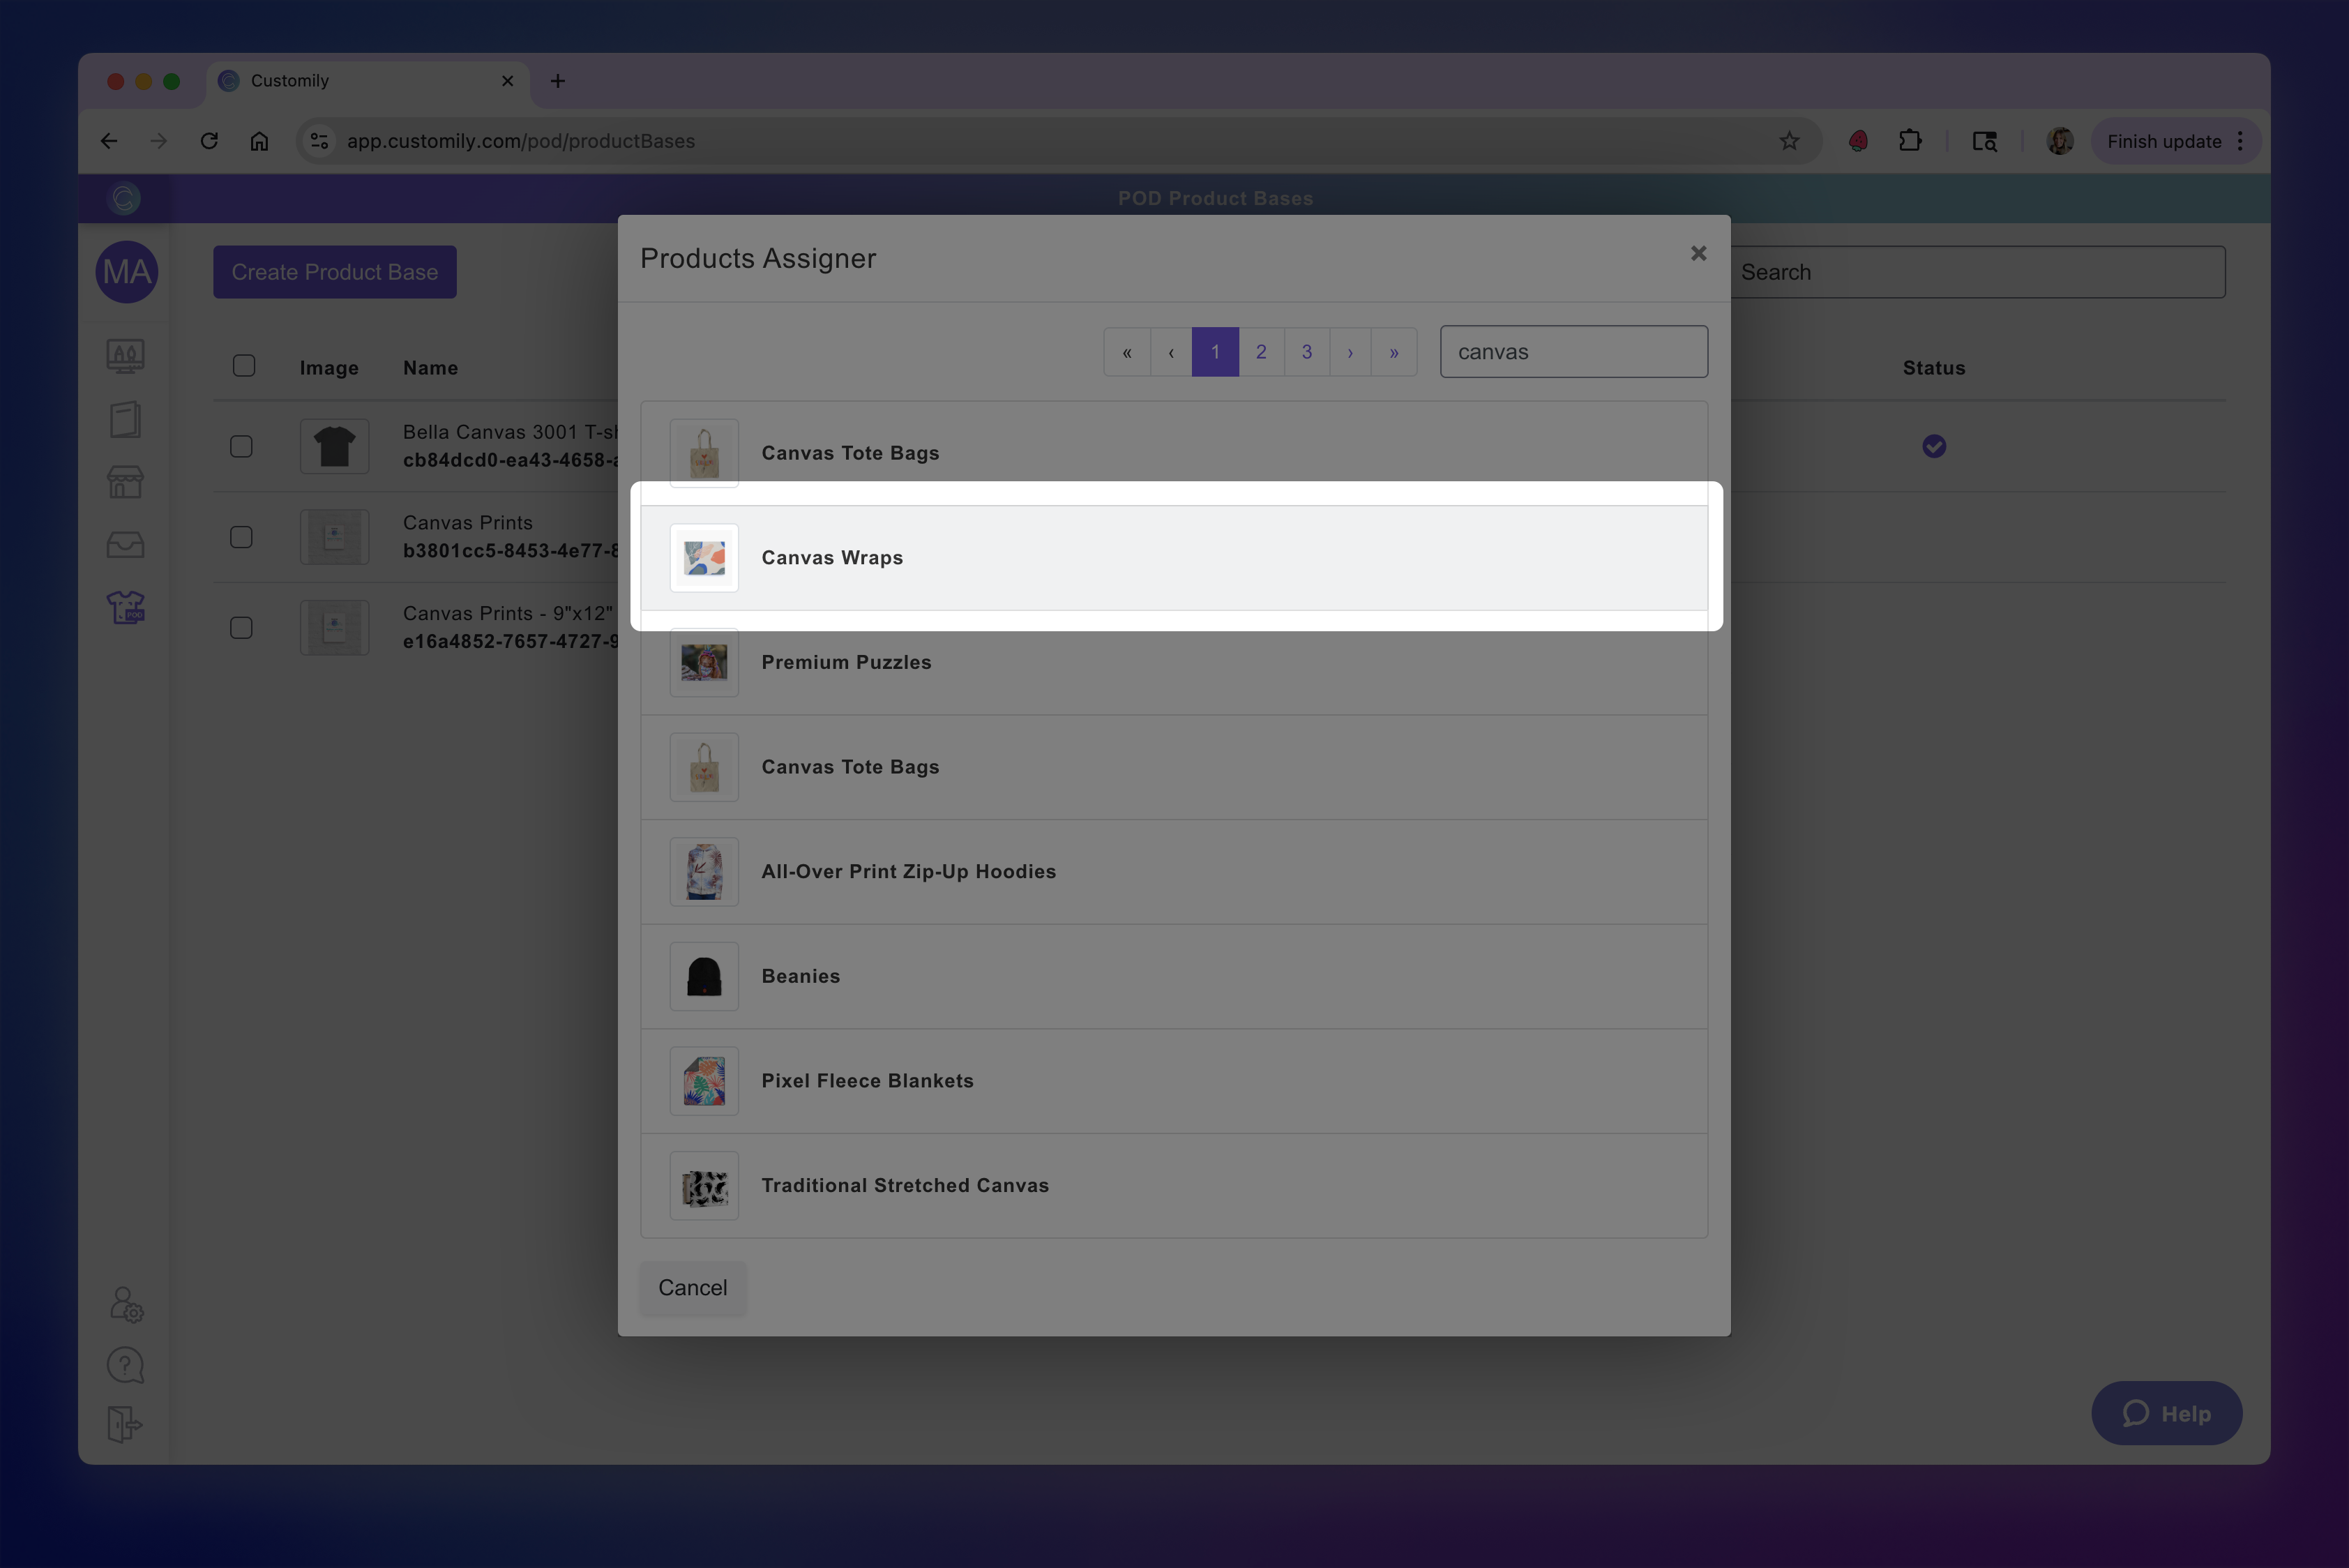Go to the first page of results
The width and height of the screenshot is (2349, 1568).
click(x=1127, y=352)
